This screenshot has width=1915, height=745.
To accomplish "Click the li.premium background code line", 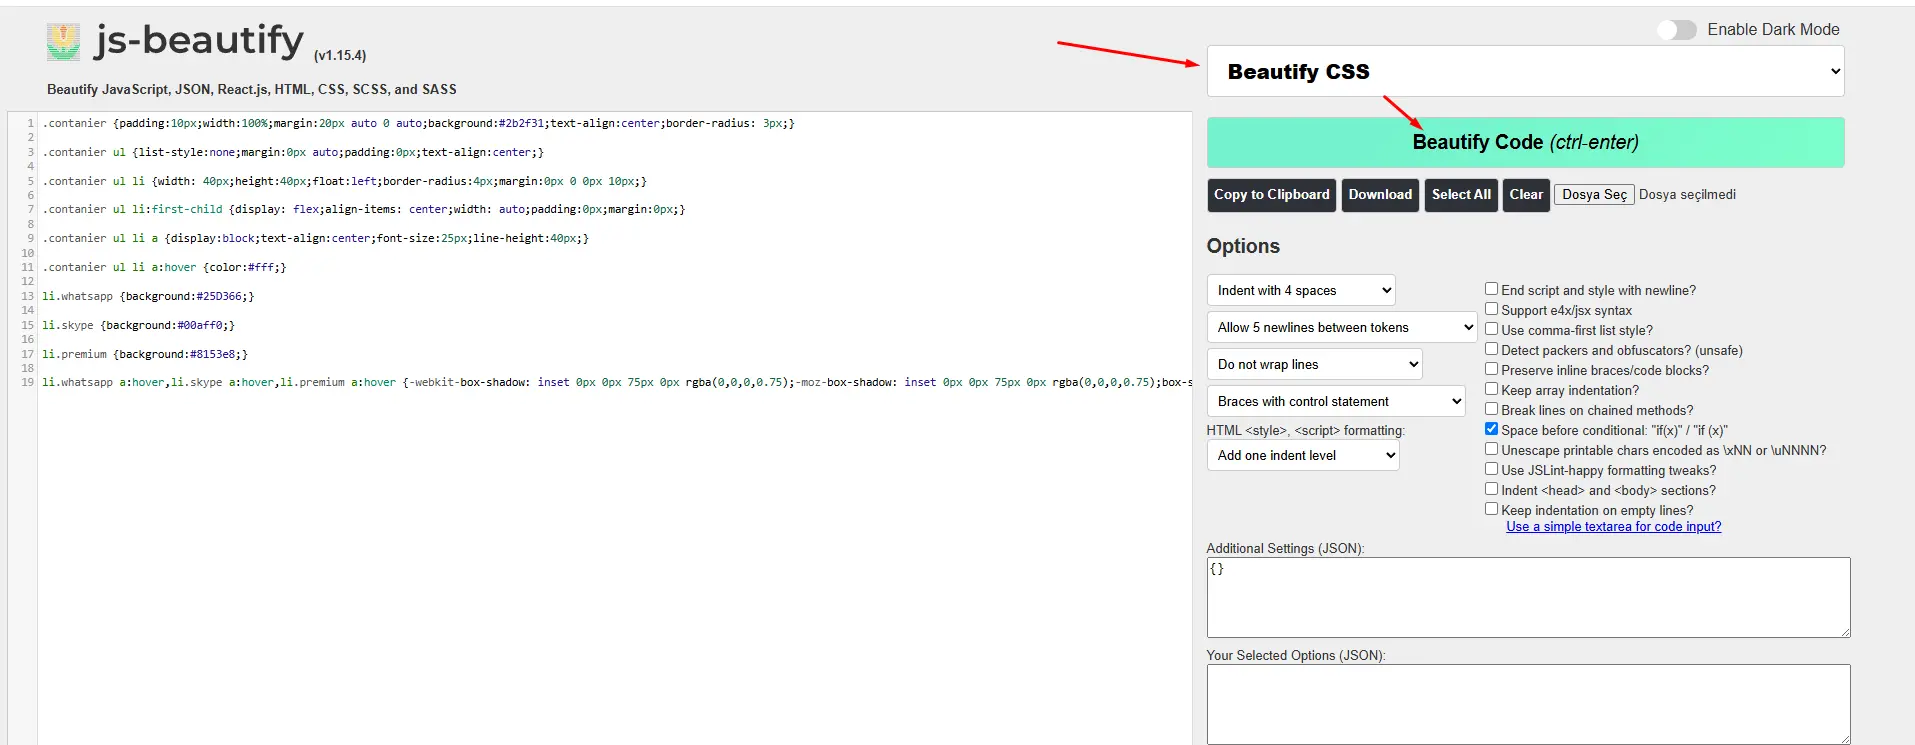I will coord(145,354).
